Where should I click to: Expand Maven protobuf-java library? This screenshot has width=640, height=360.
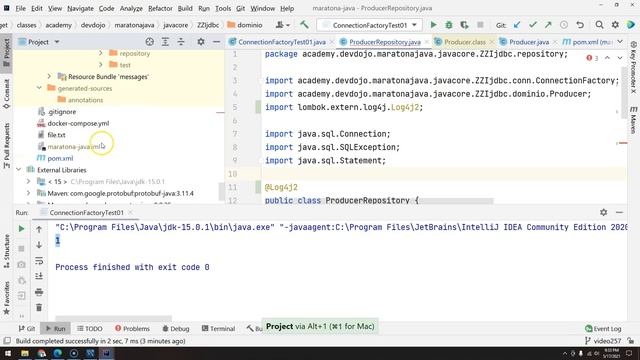29,193
